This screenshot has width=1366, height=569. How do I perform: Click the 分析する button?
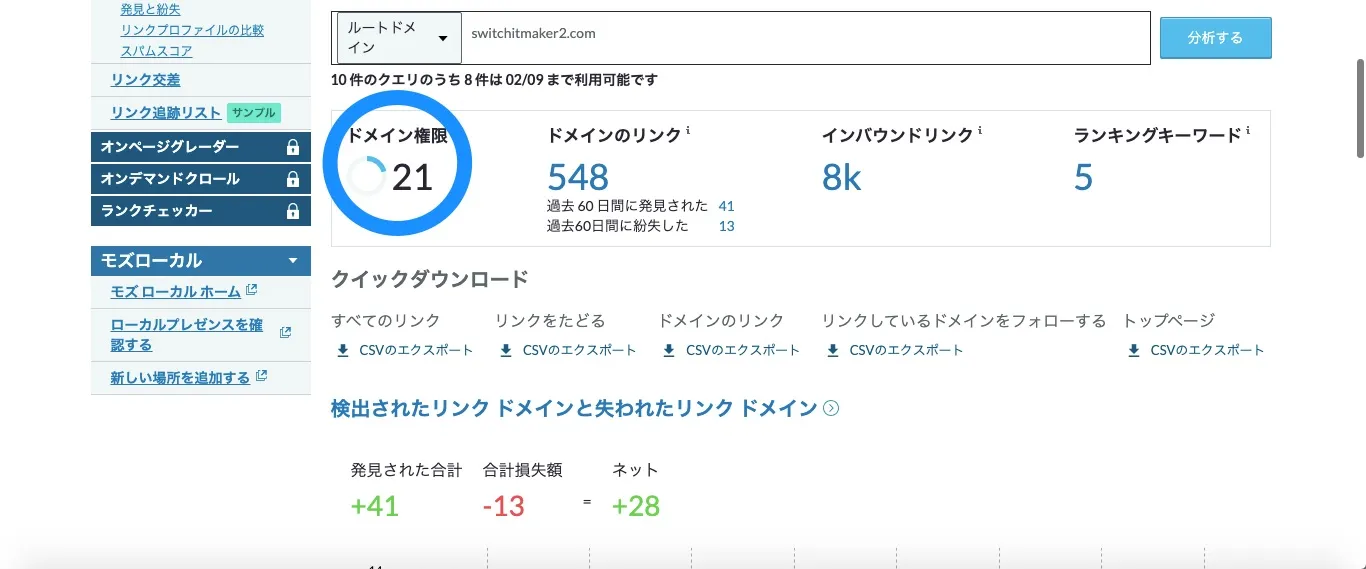coord(1216,38)
